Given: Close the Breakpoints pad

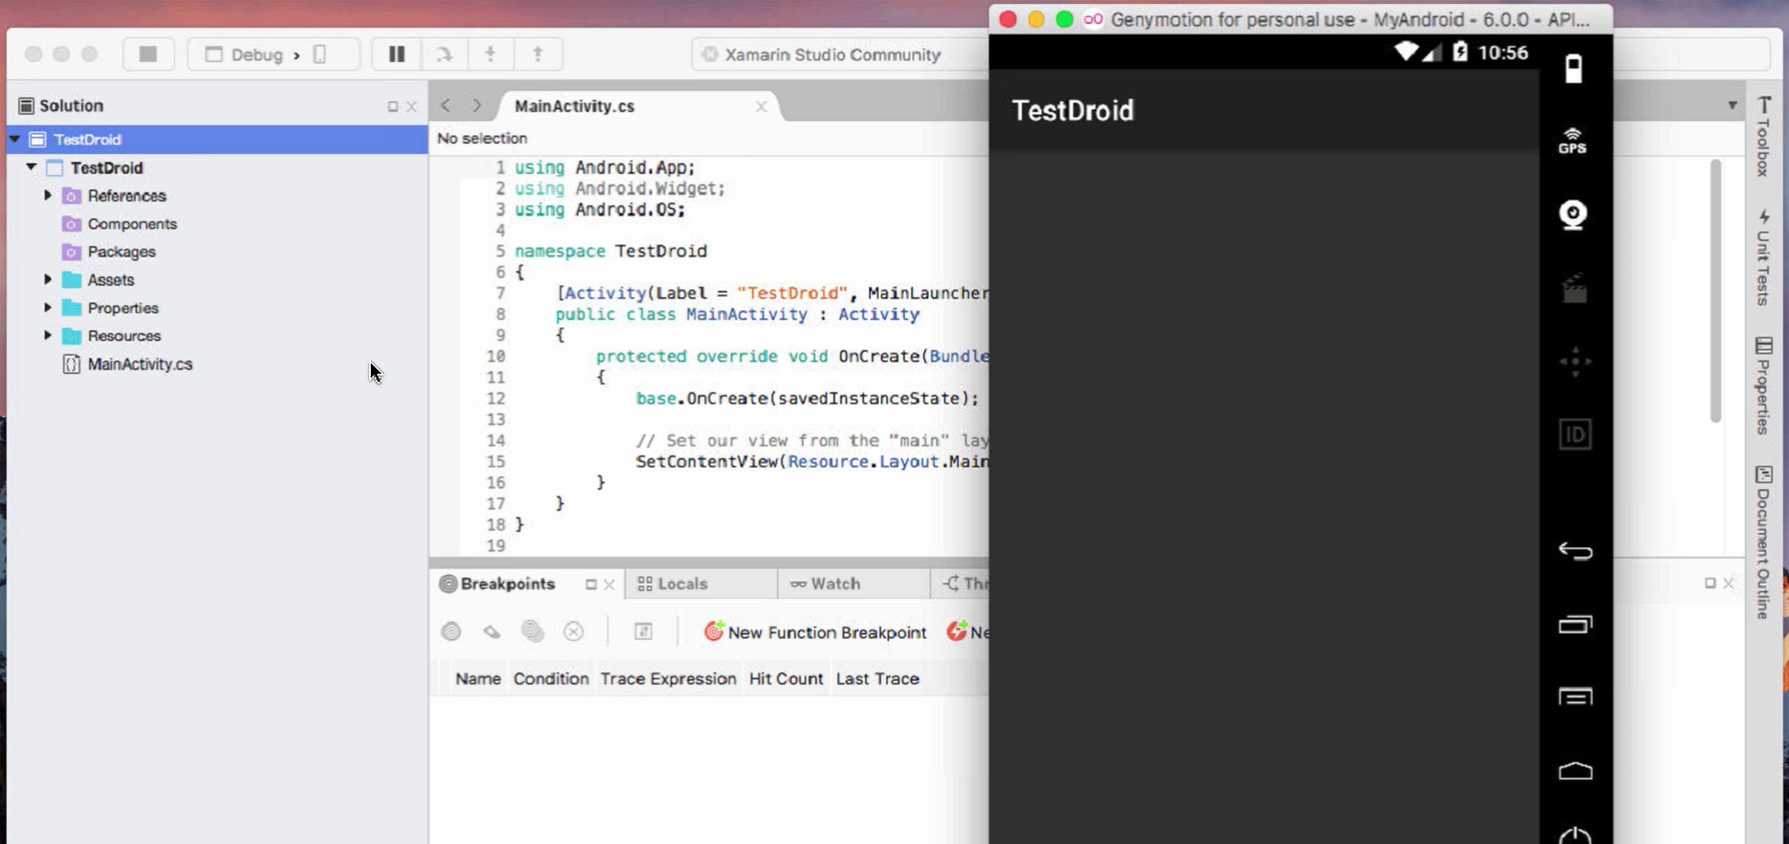Looking at the screenshot, I should (x=609, y=584).
